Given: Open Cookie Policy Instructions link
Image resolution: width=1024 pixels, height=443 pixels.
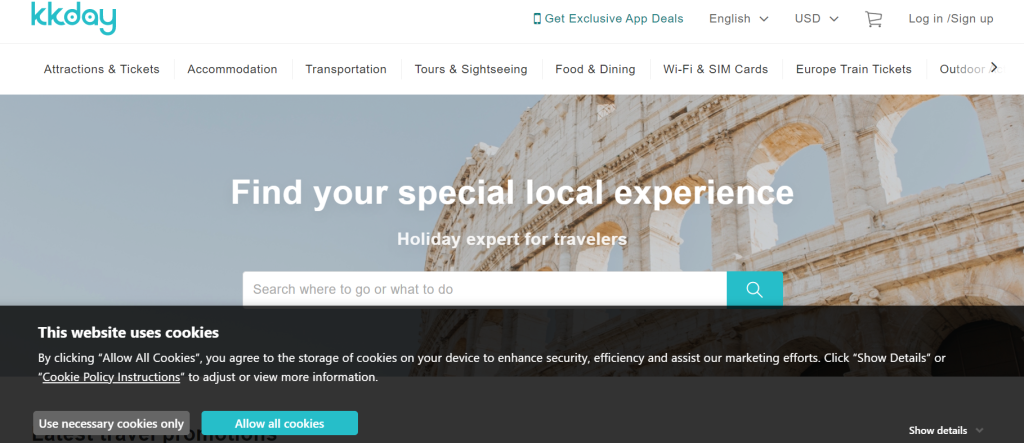Looking at the screenshot, I should [x=112, y=377].
